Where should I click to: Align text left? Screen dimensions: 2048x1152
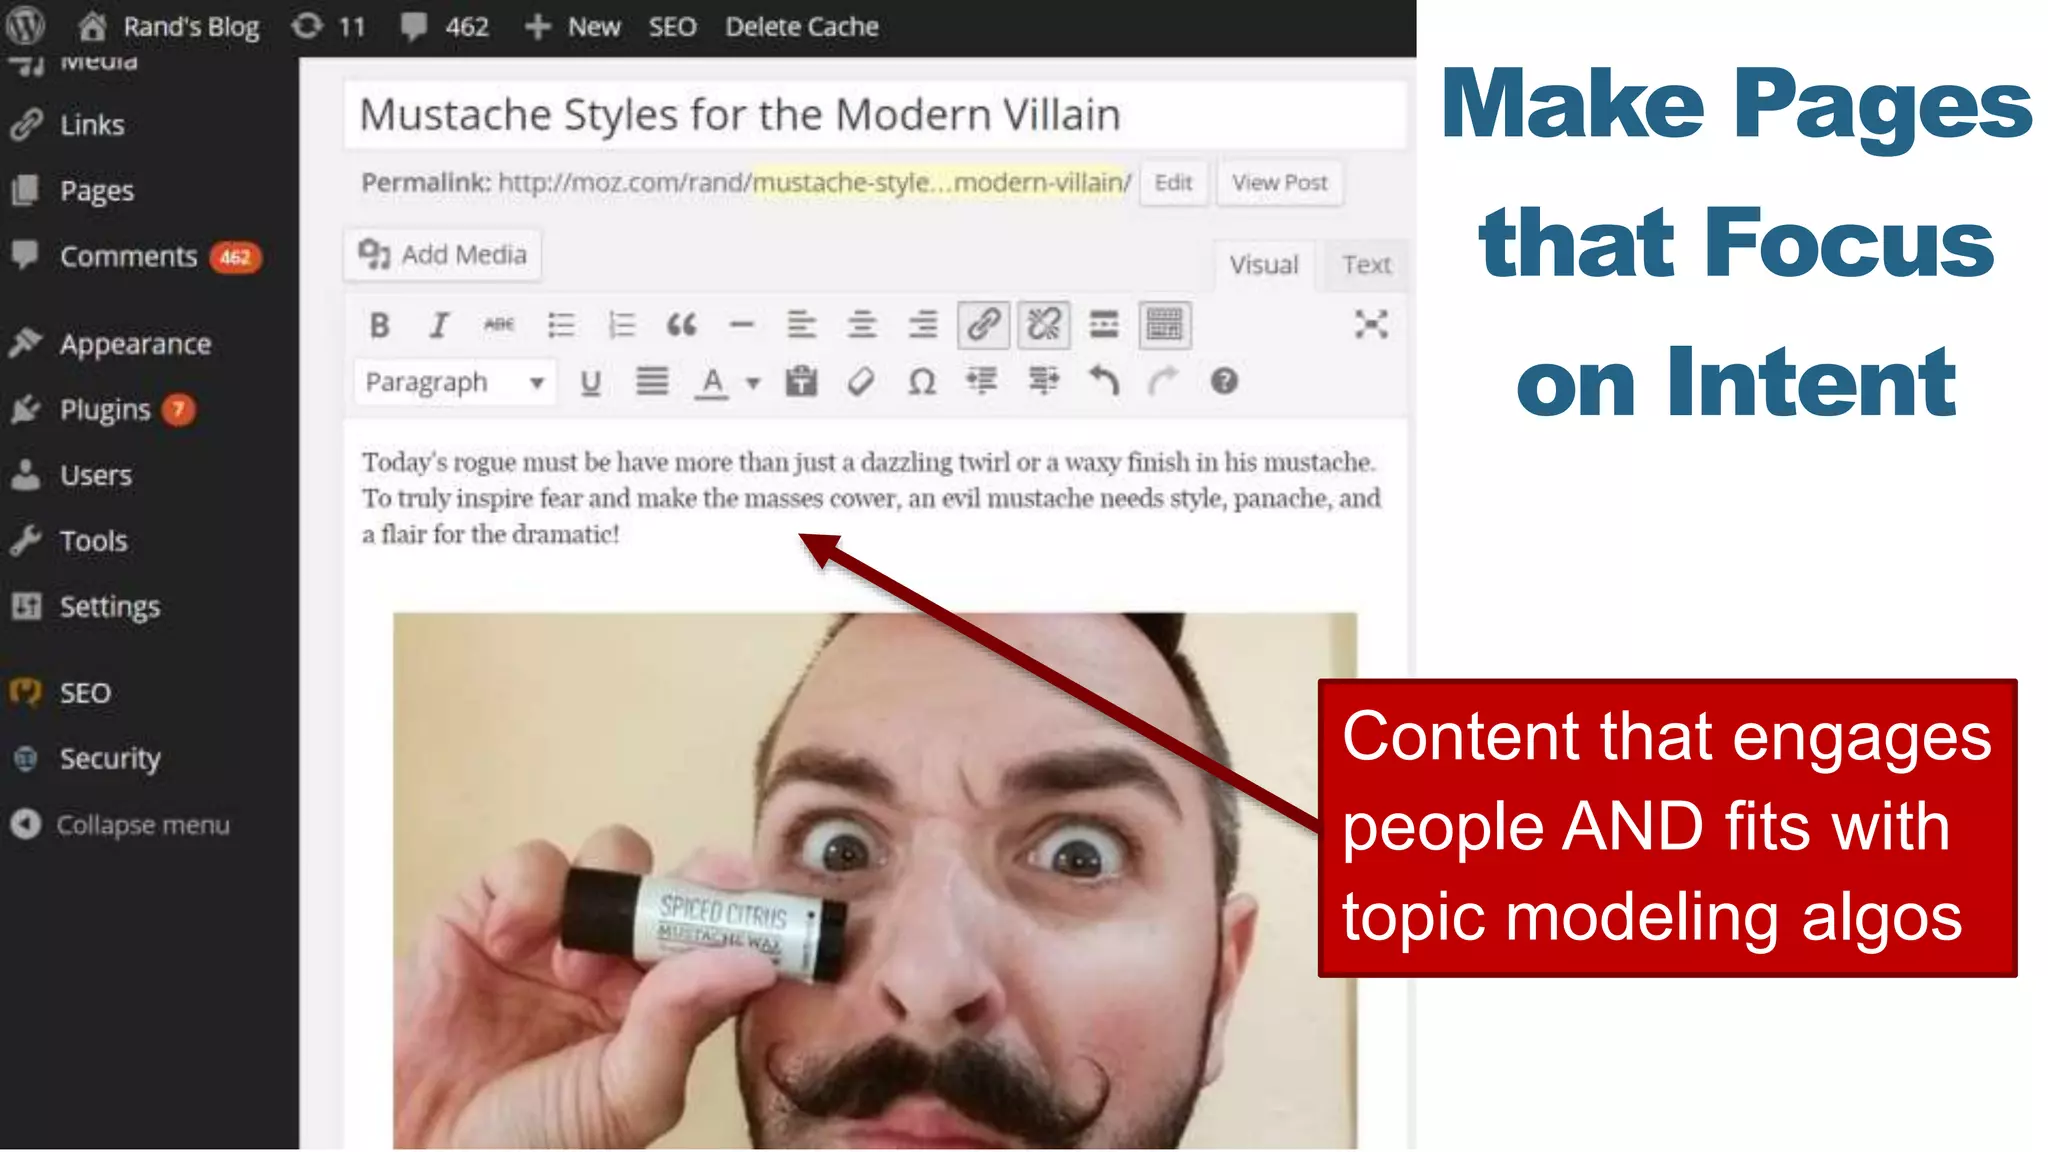click(801, 325)
